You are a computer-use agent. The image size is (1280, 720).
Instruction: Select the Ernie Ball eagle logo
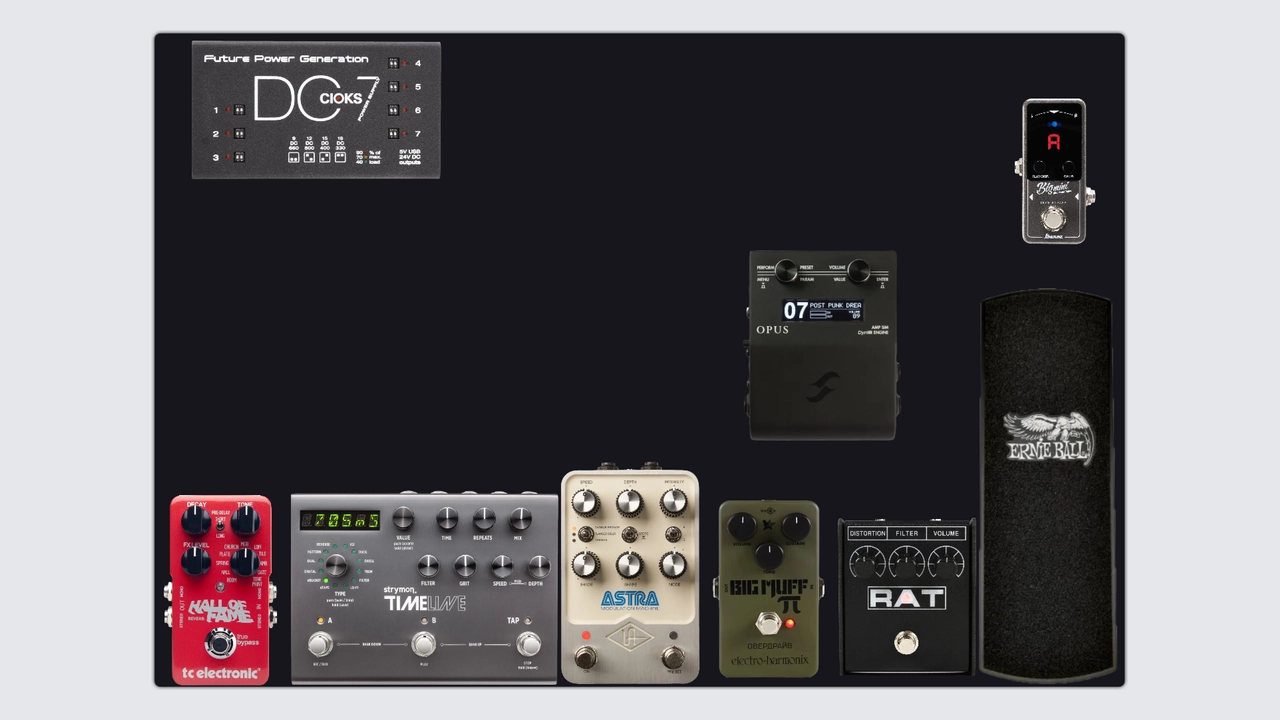pyautogui.click(x=1048, y=438)
